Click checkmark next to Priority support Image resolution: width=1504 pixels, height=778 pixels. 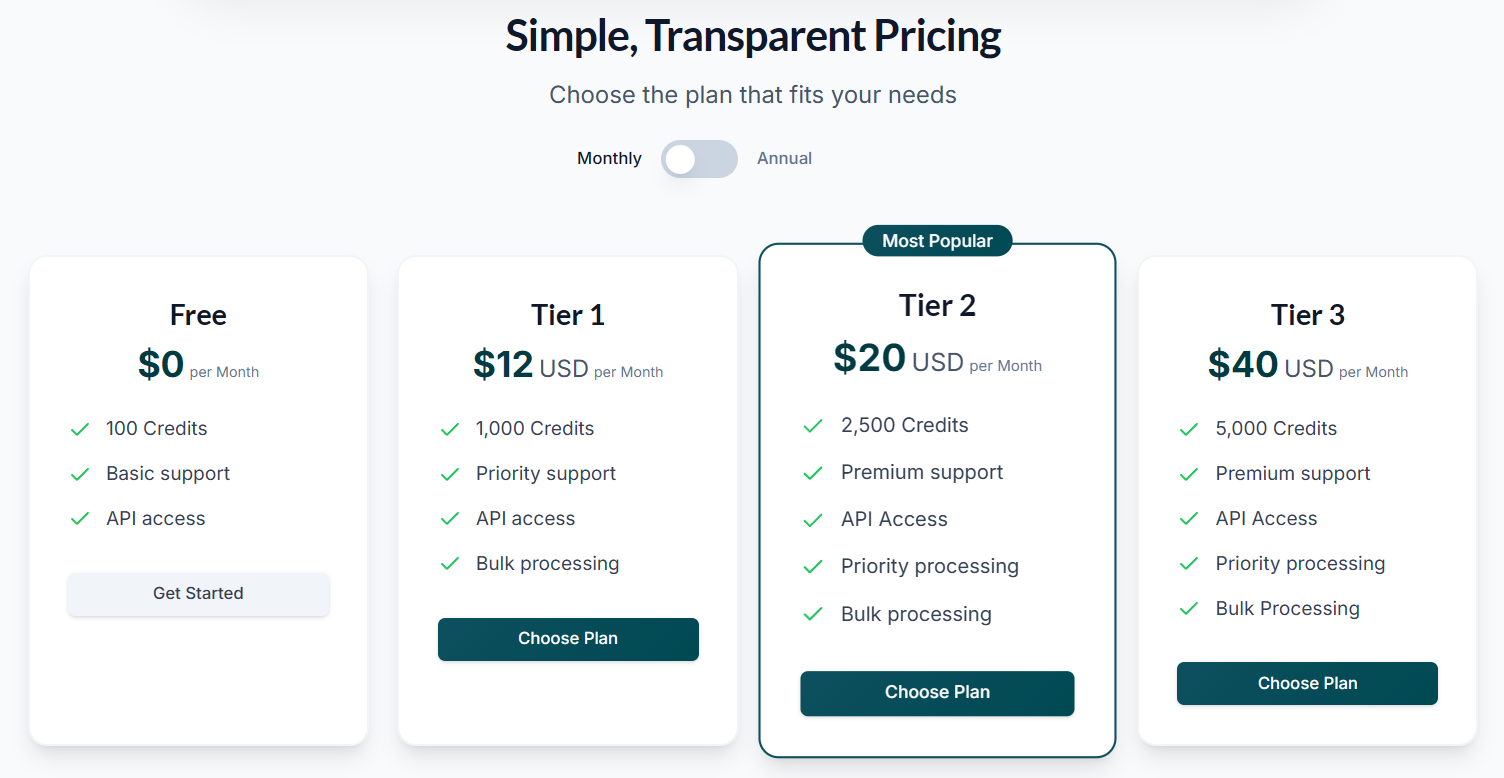pos(450,474)
